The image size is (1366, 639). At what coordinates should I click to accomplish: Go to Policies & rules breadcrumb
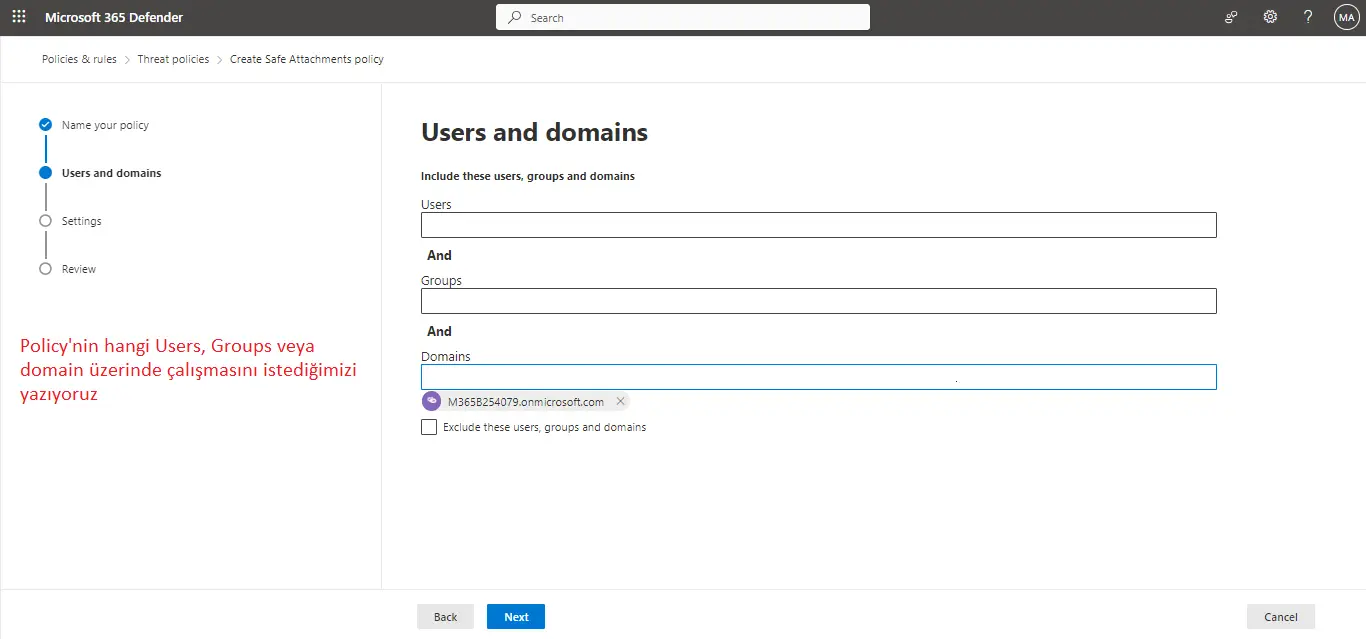[79, 59]
